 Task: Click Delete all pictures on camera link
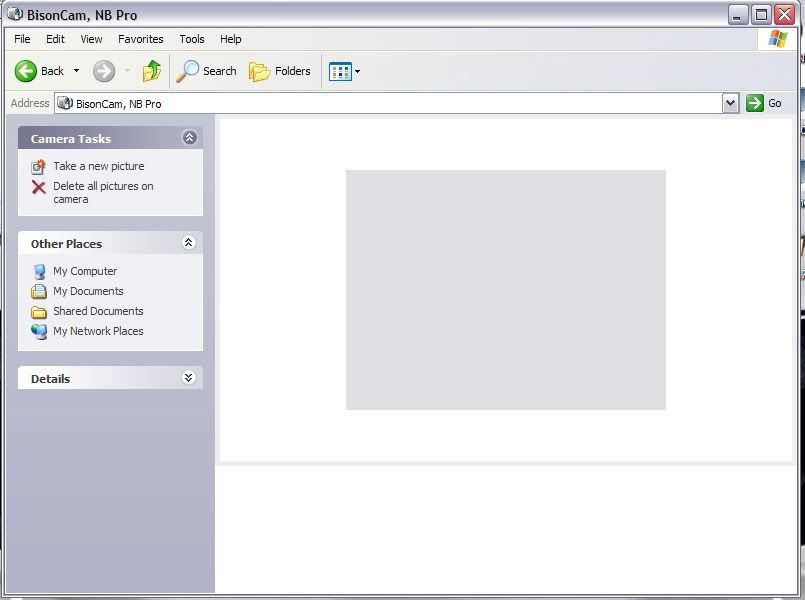[x=103, y=192]
